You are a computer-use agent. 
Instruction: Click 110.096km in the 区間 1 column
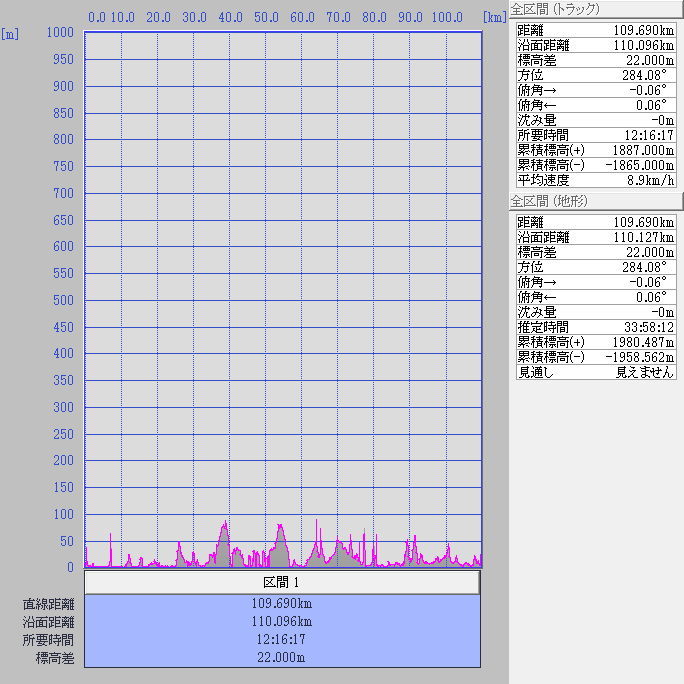(282, 621)
